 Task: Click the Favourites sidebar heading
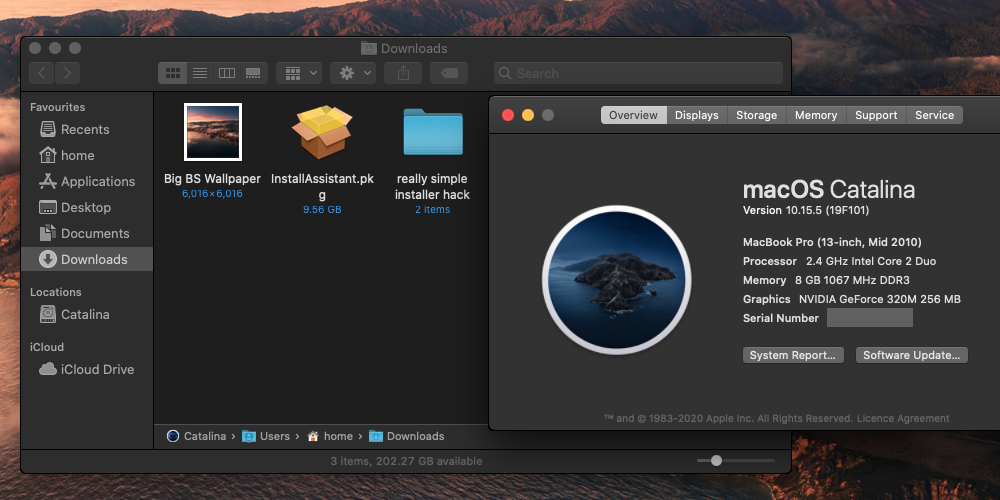[x=57, y=107]
